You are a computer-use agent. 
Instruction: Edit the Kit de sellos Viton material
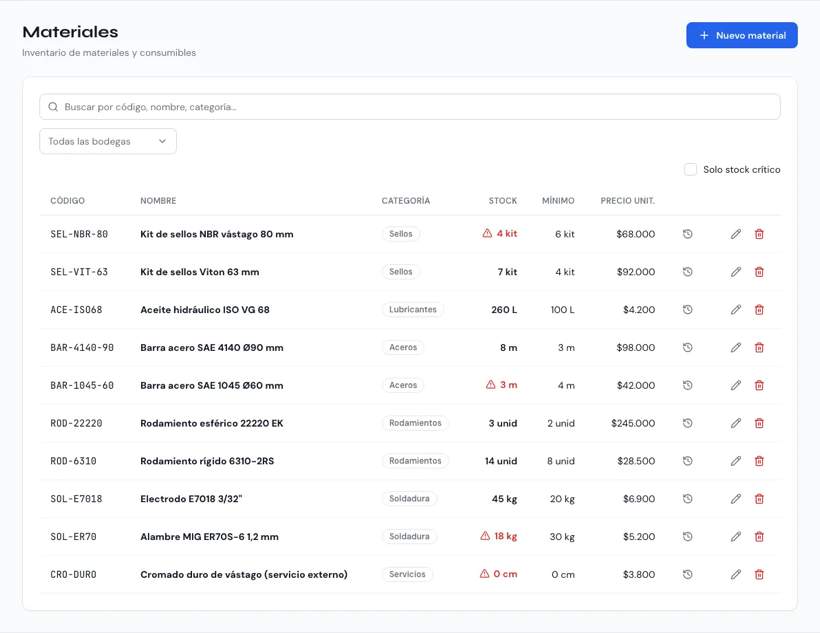point(736,272)
